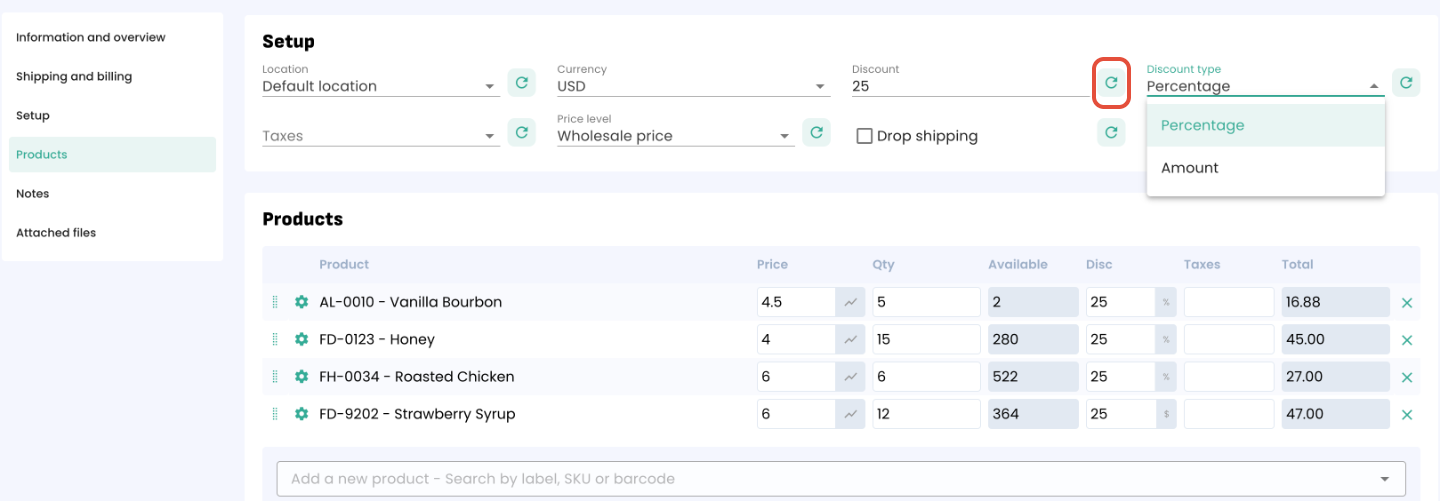Enable Drop shipping checkbox

[x=865, y=136]
